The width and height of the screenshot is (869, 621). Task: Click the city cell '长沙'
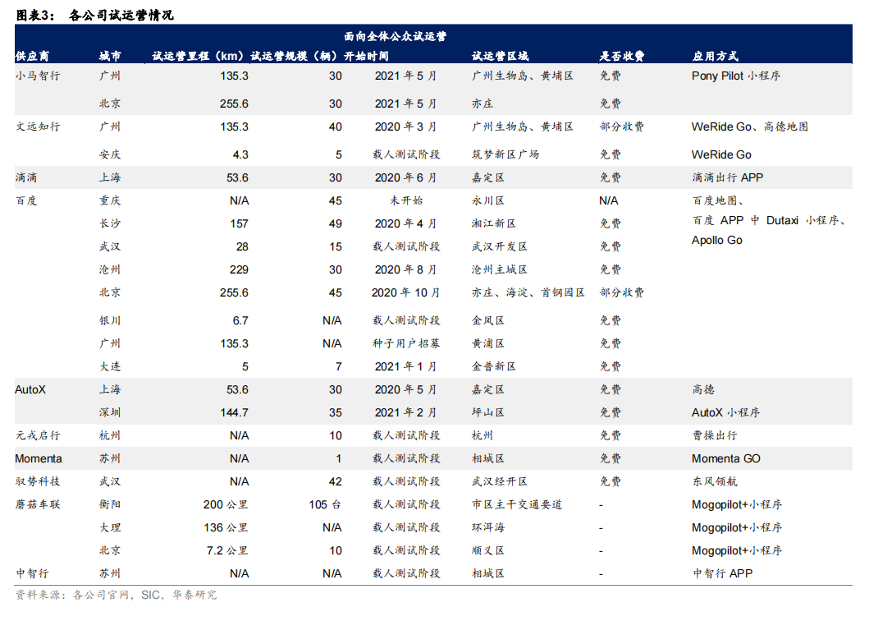[110, 224]
